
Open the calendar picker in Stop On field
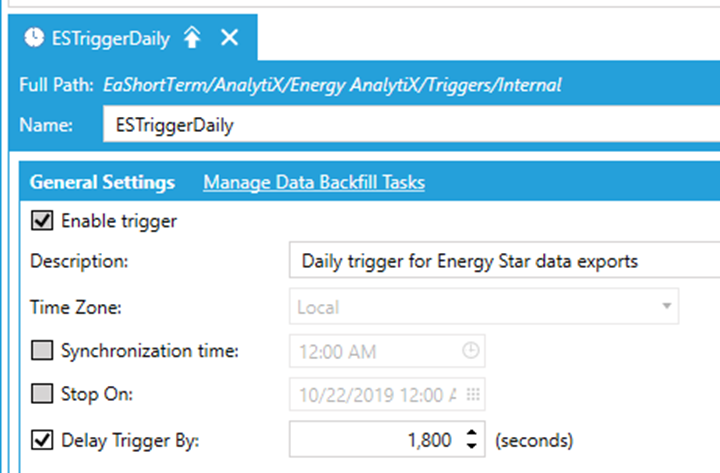(473, 394)
